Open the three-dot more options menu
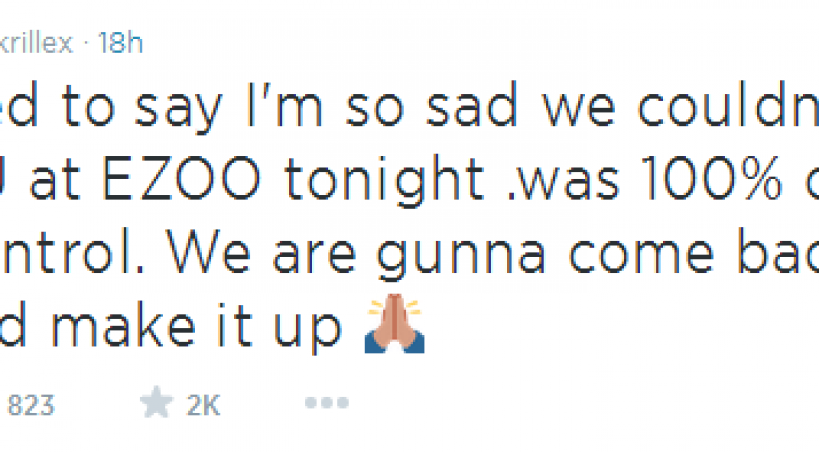Screen dimensions: 819x452 pyautogui.click(x=326, y=404)
